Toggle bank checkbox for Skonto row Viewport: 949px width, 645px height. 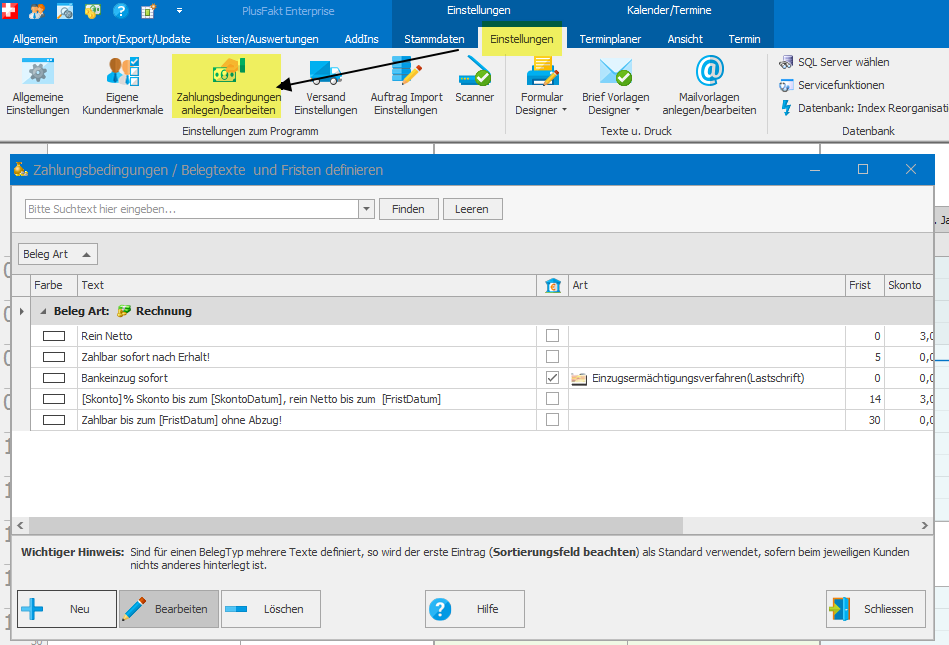tap(552, 398)
